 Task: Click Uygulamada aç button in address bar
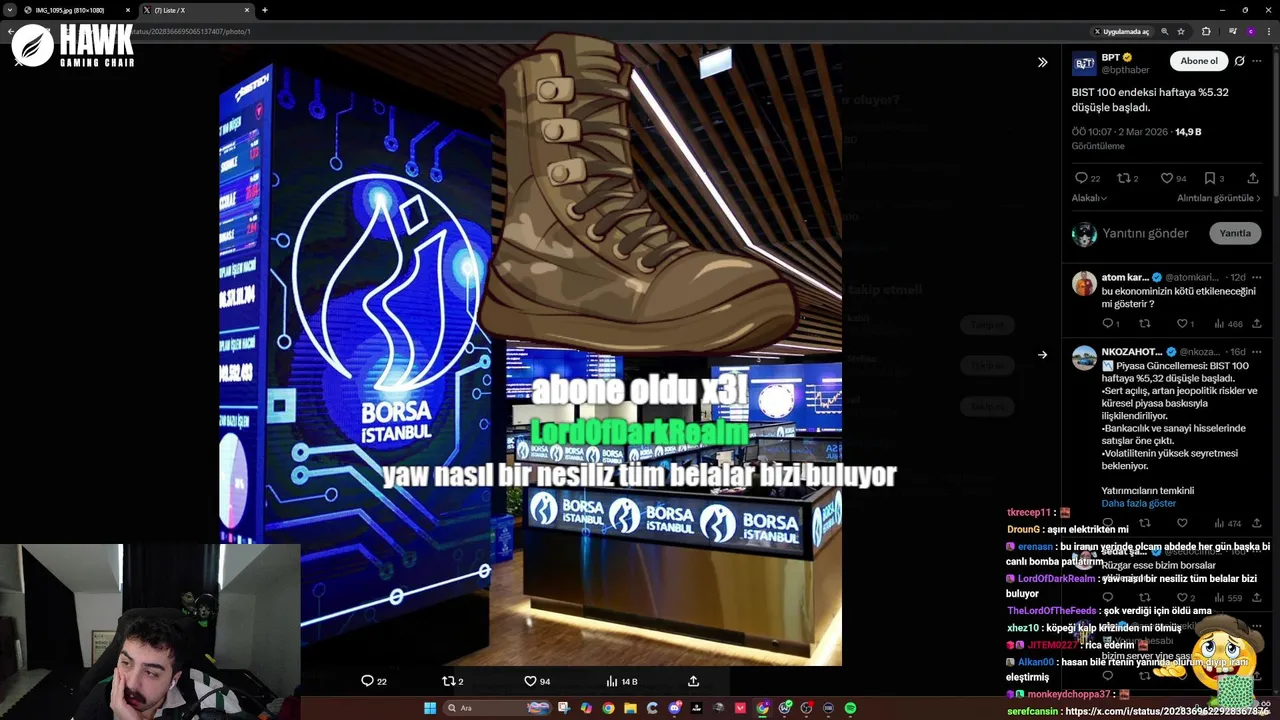(x=1121, y=31)
